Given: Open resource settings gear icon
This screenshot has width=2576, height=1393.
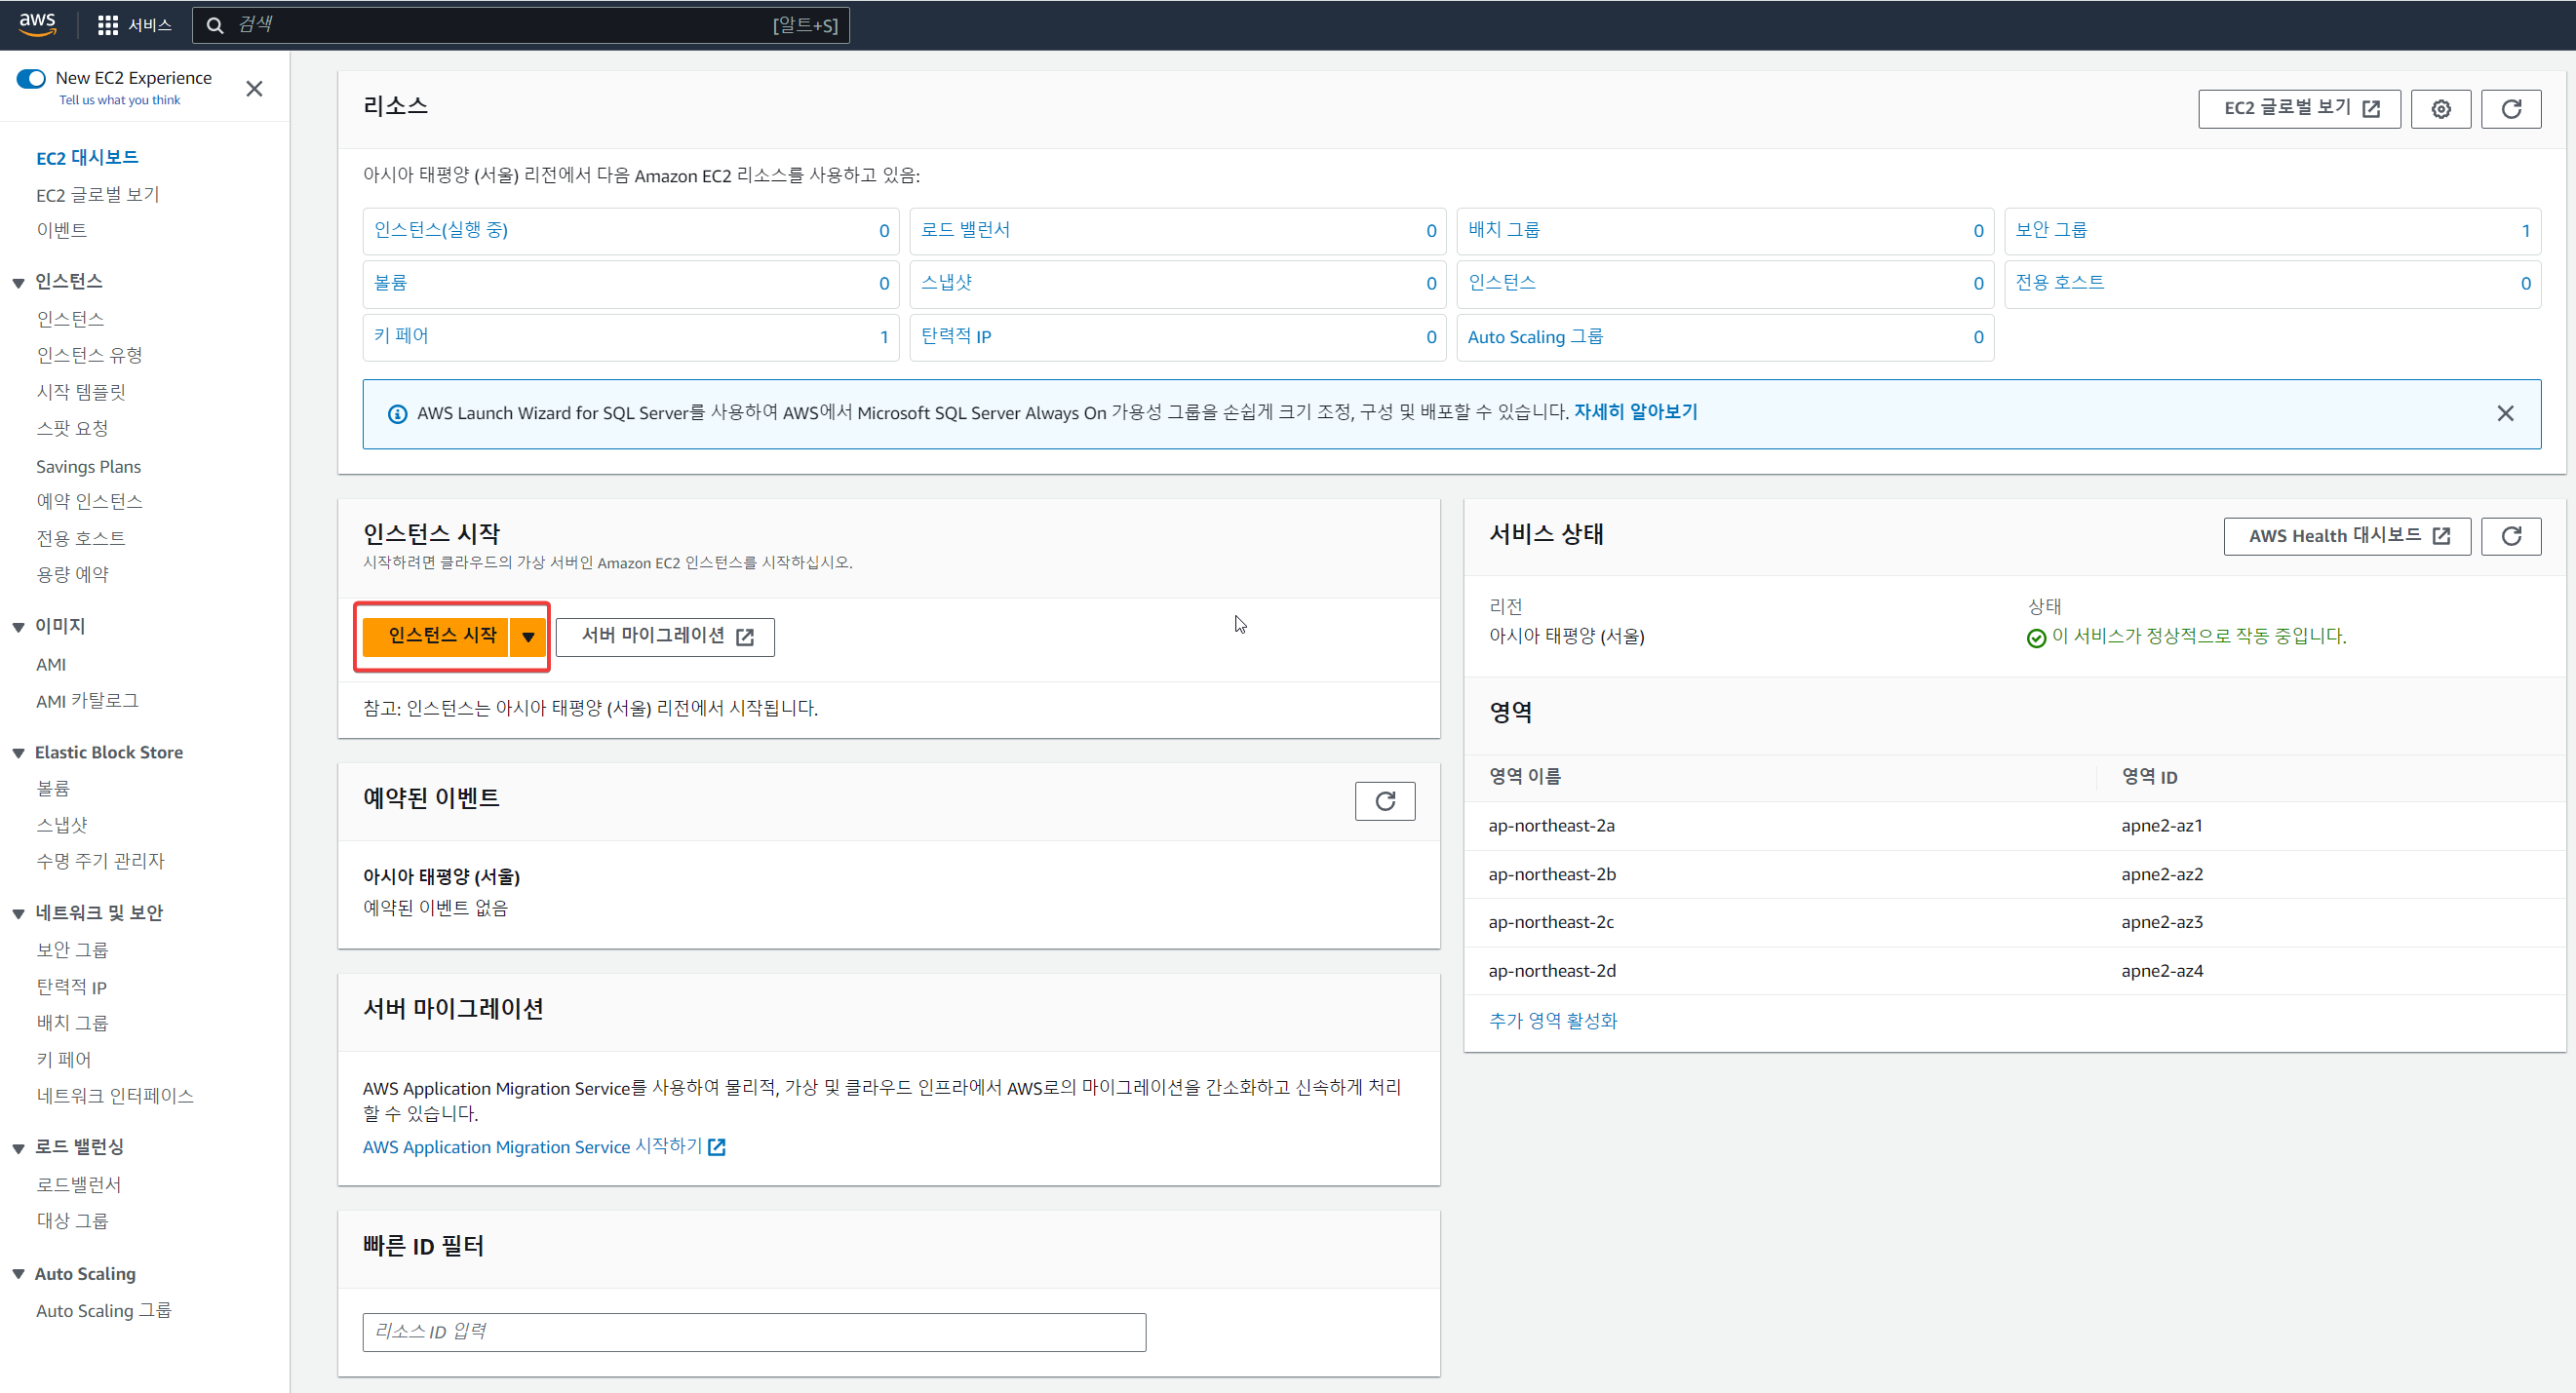Looking at the screenshot, I should pos(2440,109).
